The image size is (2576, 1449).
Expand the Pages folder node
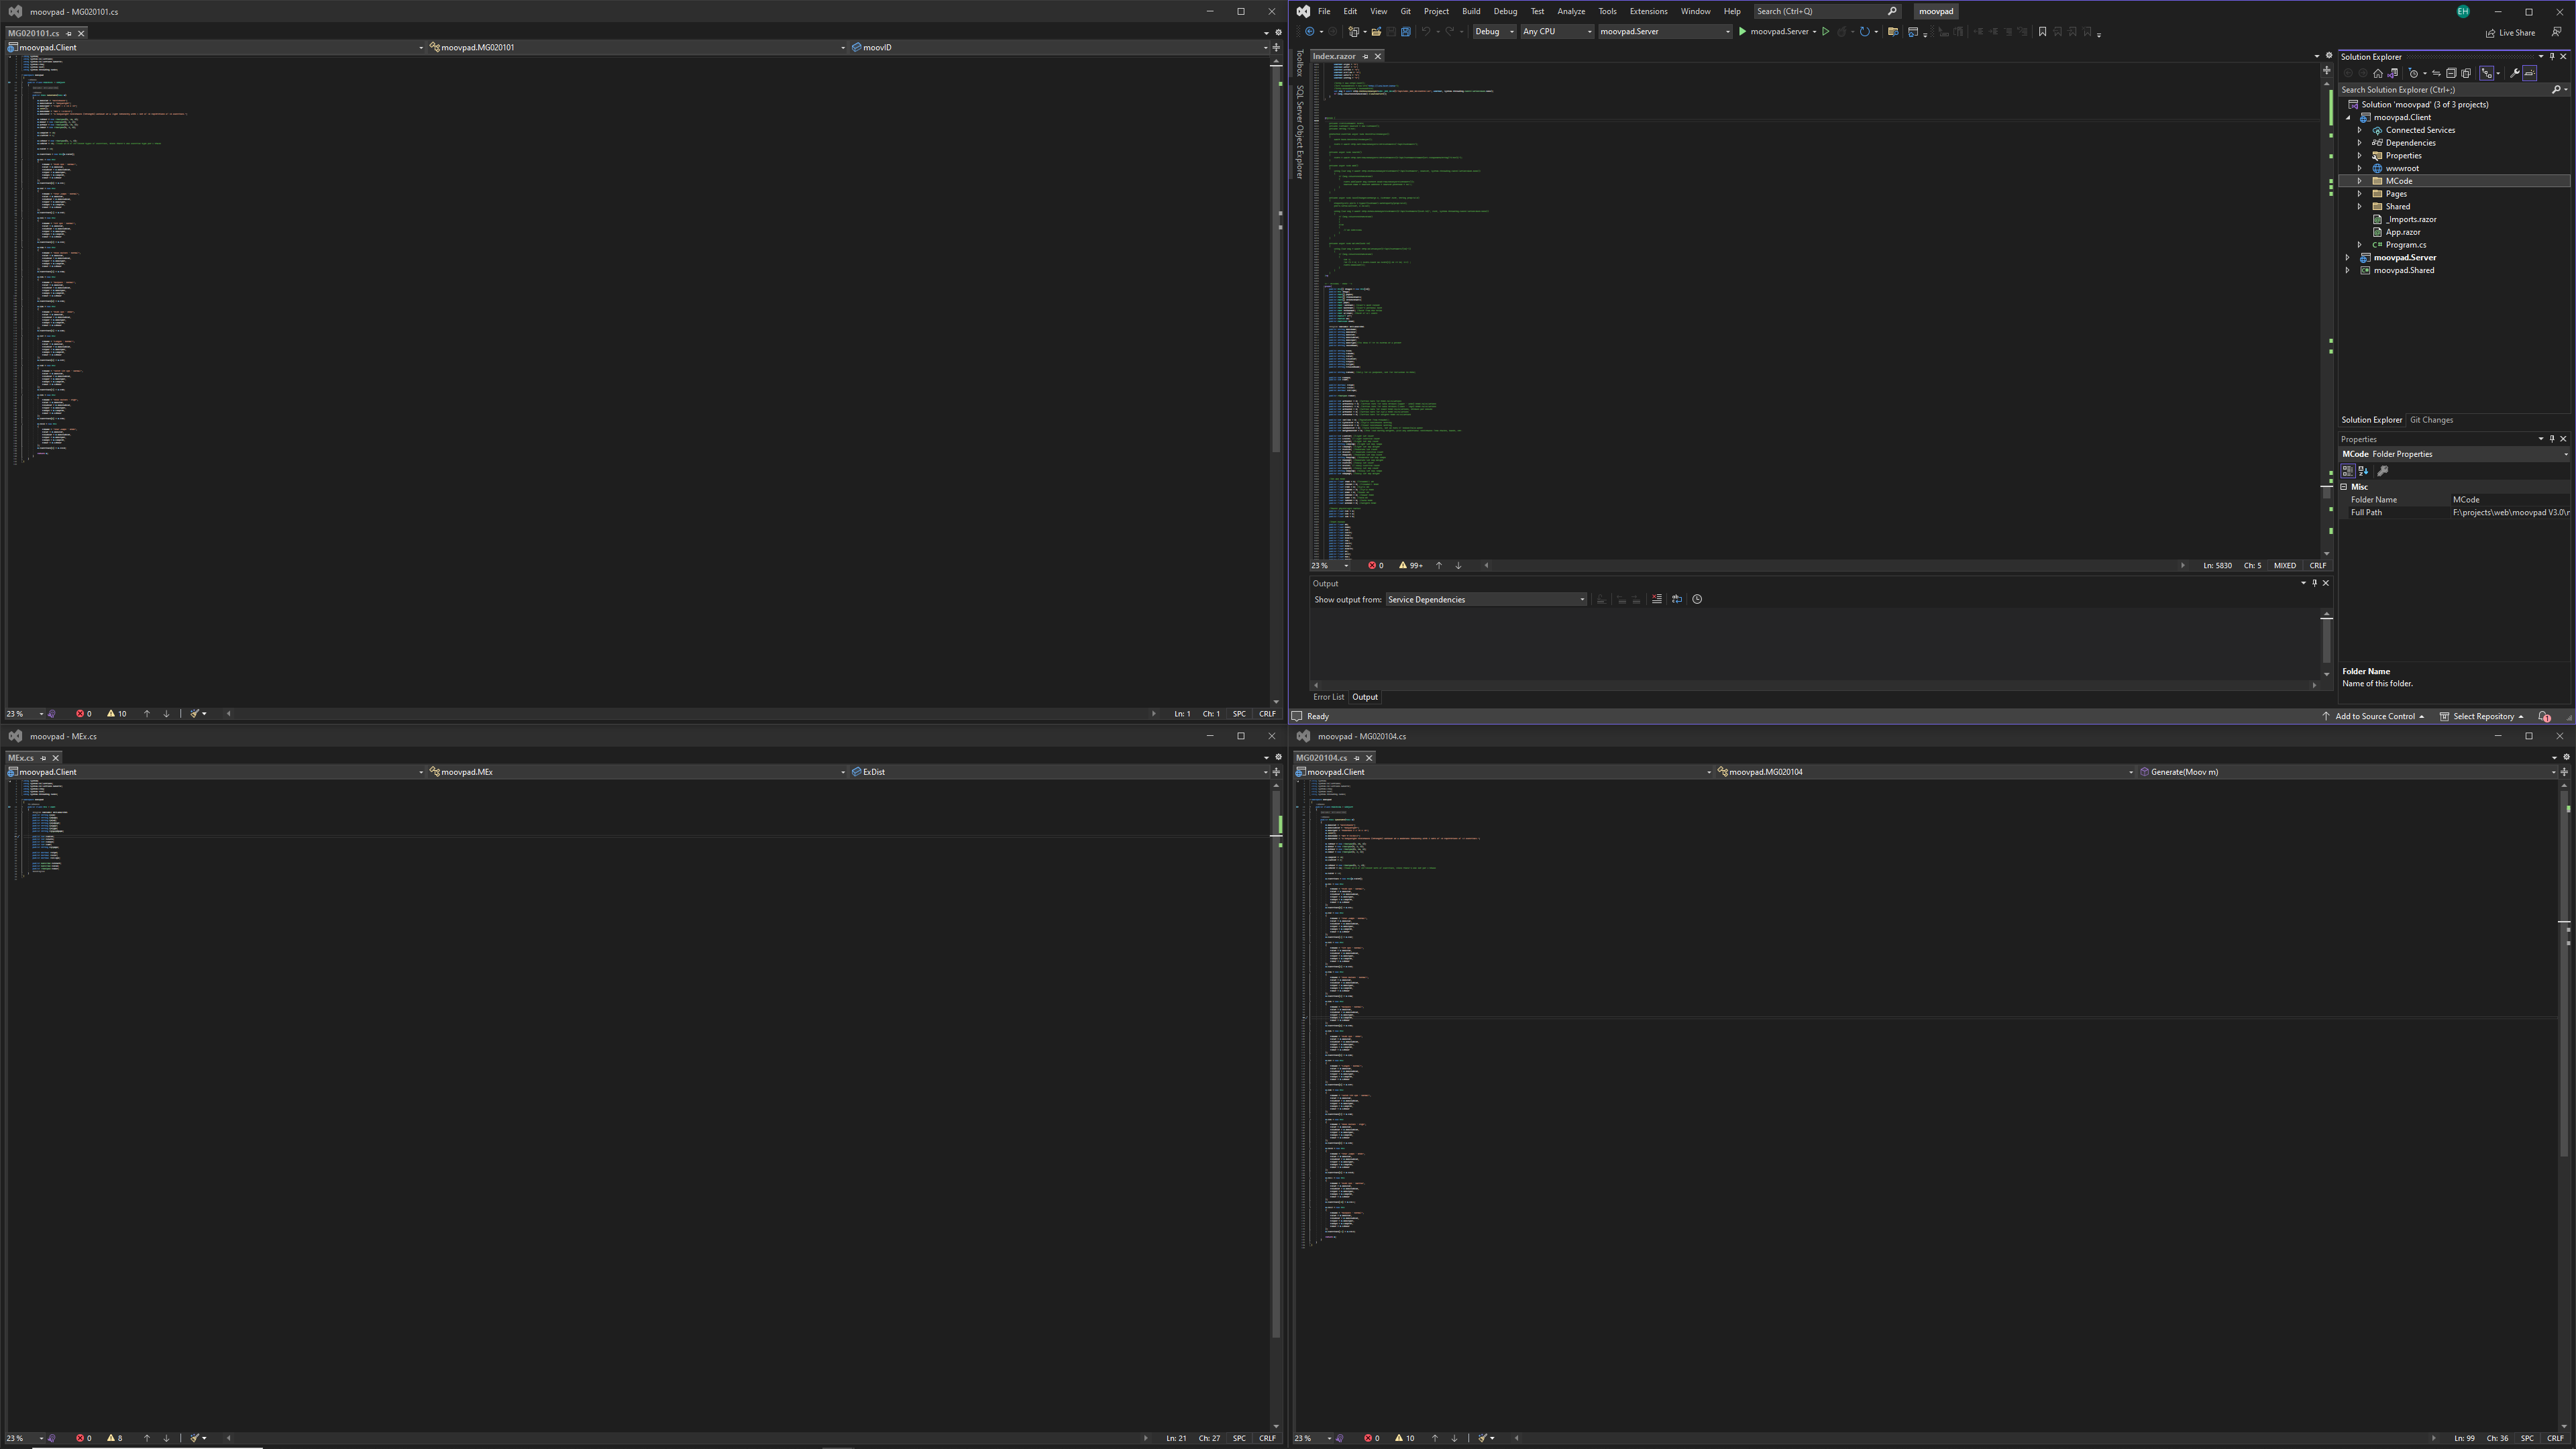pos(2360,194)
